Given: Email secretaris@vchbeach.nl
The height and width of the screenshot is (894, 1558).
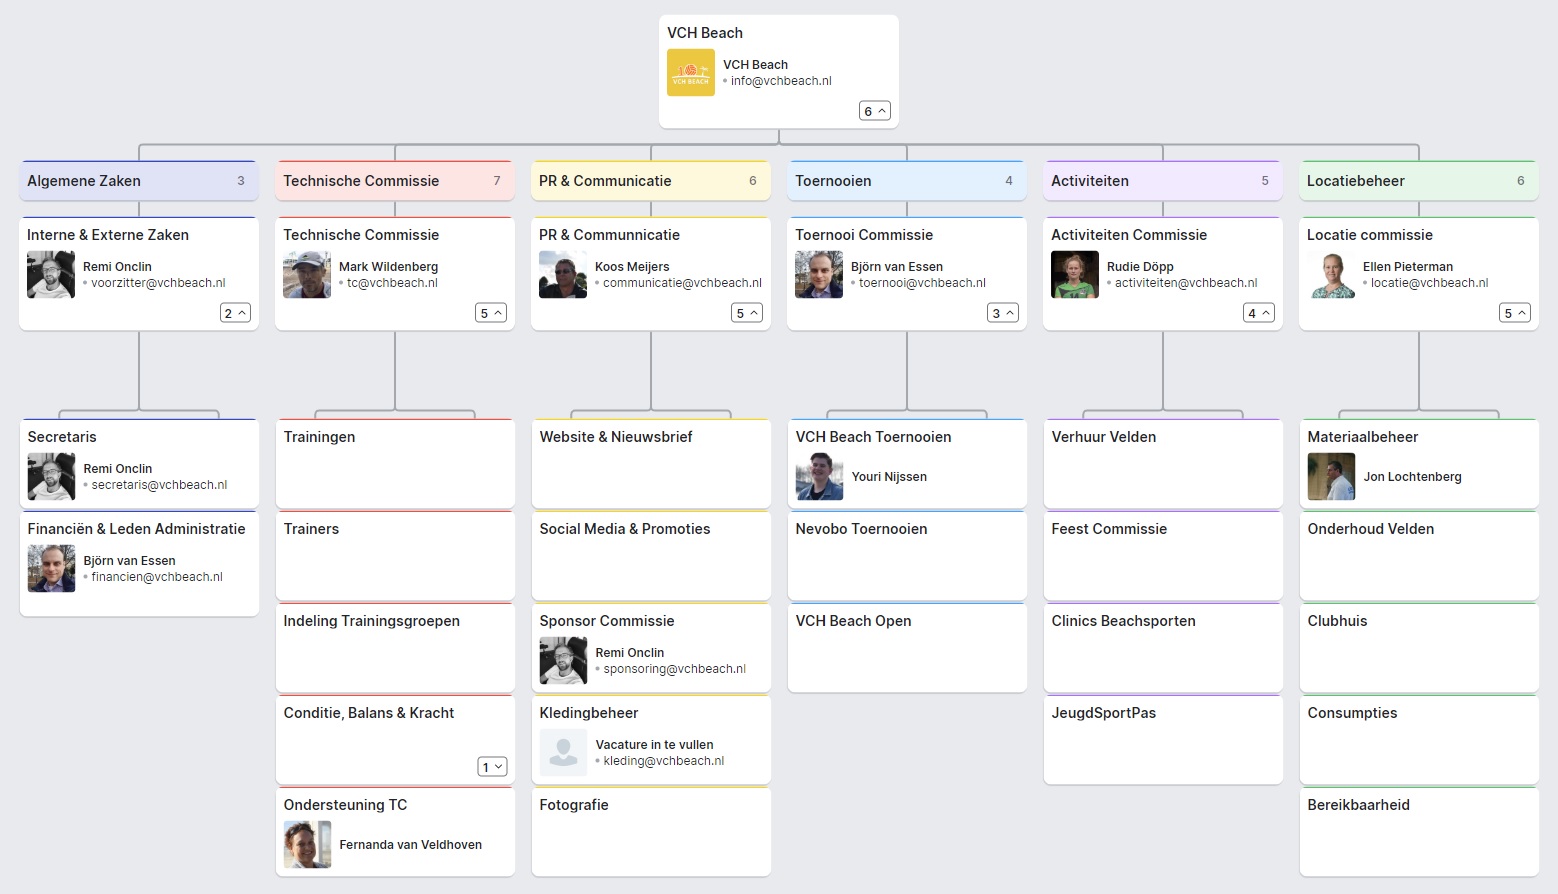Looking at the screenshot, I should (159, 485).
